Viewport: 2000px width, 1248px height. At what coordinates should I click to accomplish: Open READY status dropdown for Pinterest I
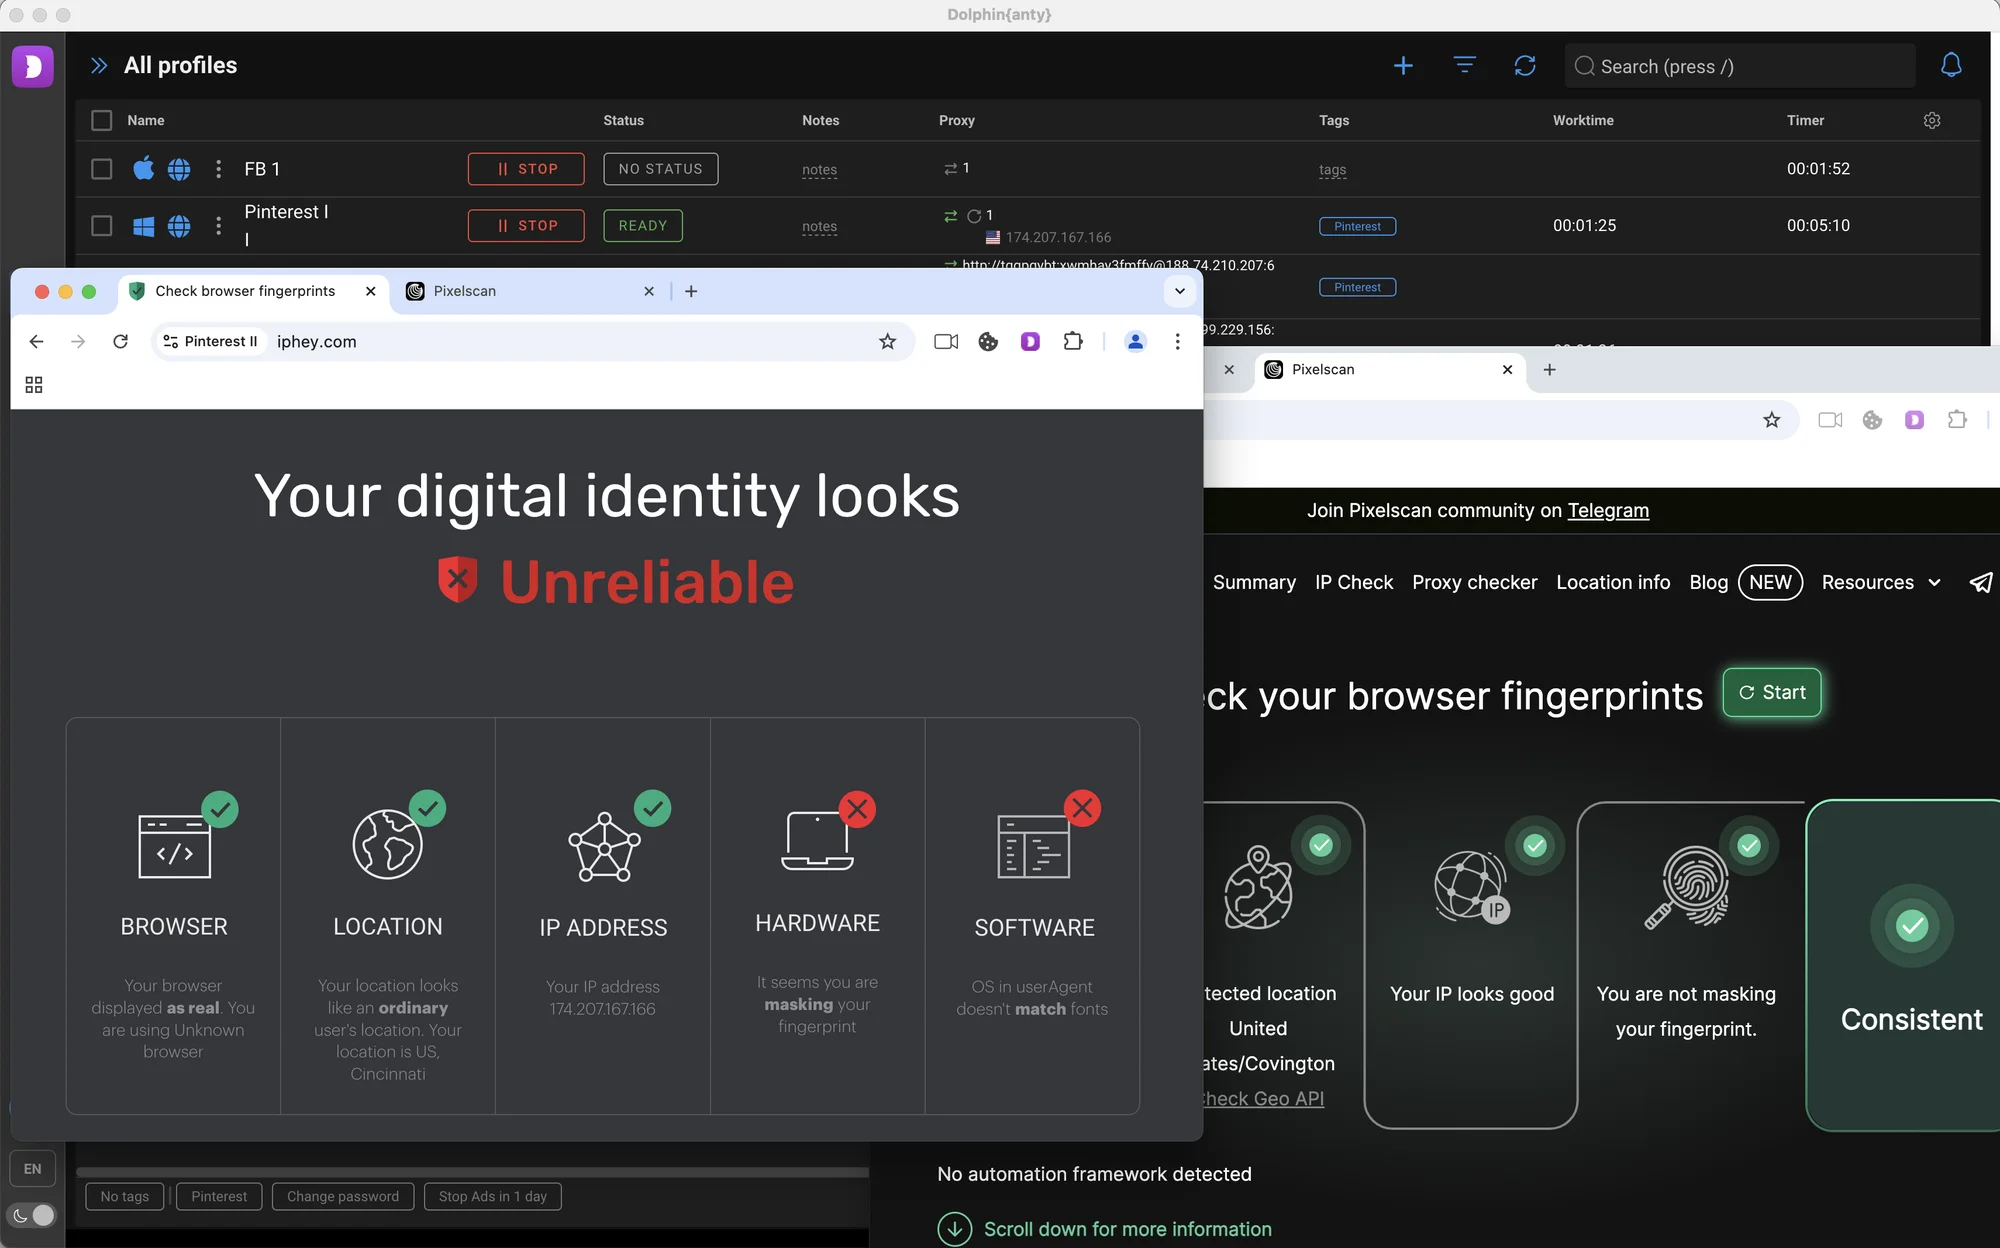click(643, 226)
